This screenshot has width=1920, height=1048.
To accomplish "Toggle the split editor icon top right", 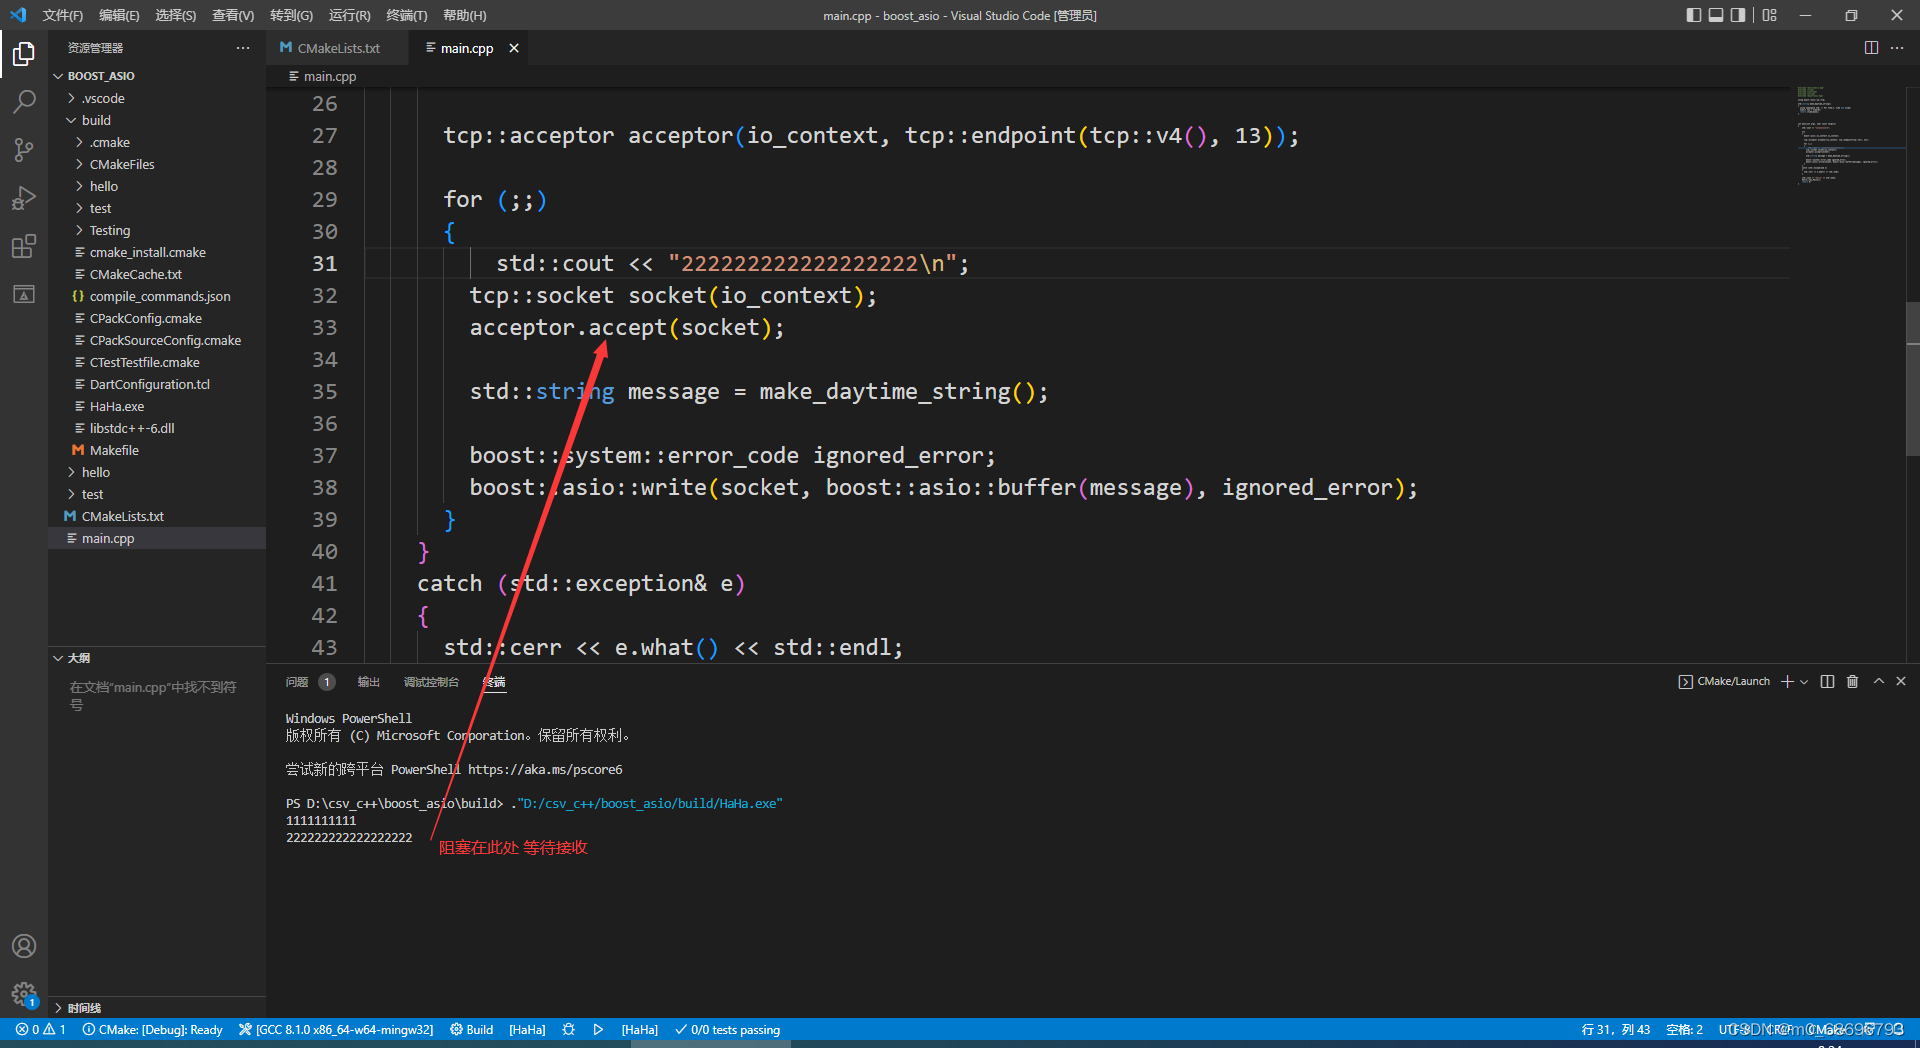I will (x=1871, y=47).
